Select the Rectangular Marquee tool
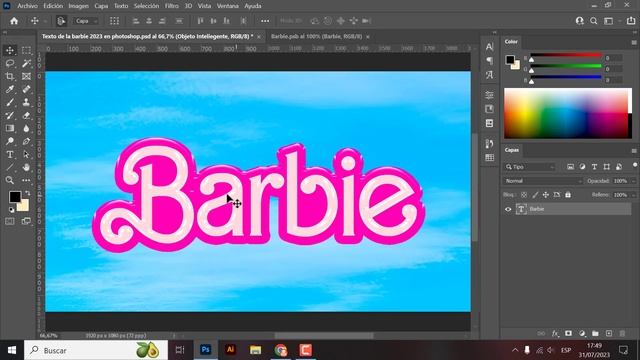Viewport: 640px width, 360px height. [26, 50]
